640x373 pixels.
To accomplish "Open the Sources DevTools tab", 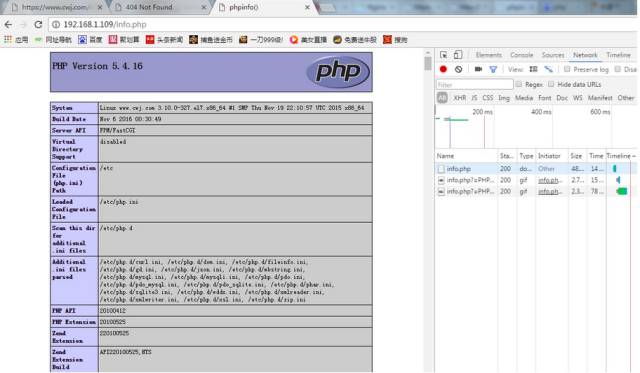I will pyautogui.click(x=553, y=55).
